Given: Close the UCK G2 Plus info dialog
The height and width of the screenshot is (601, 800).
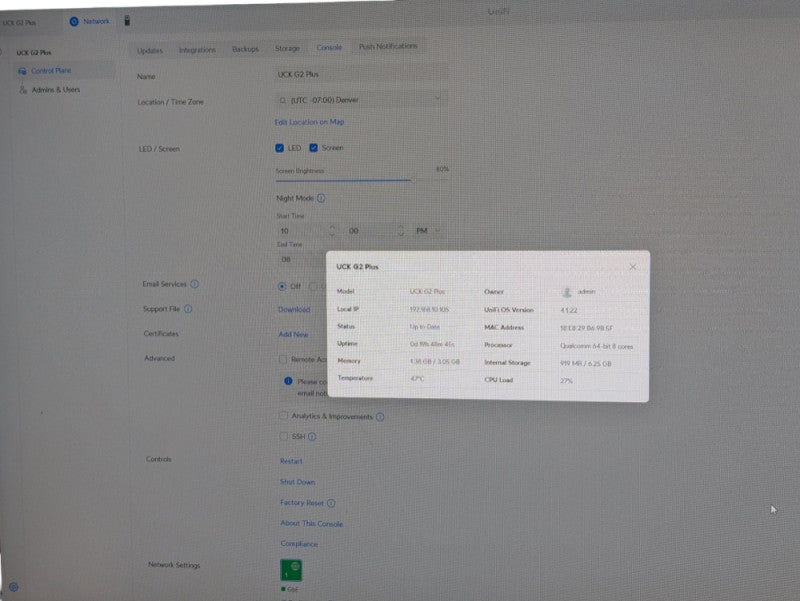Looking at the screenshot, I should pyautogui.click(x=633, y=267).
